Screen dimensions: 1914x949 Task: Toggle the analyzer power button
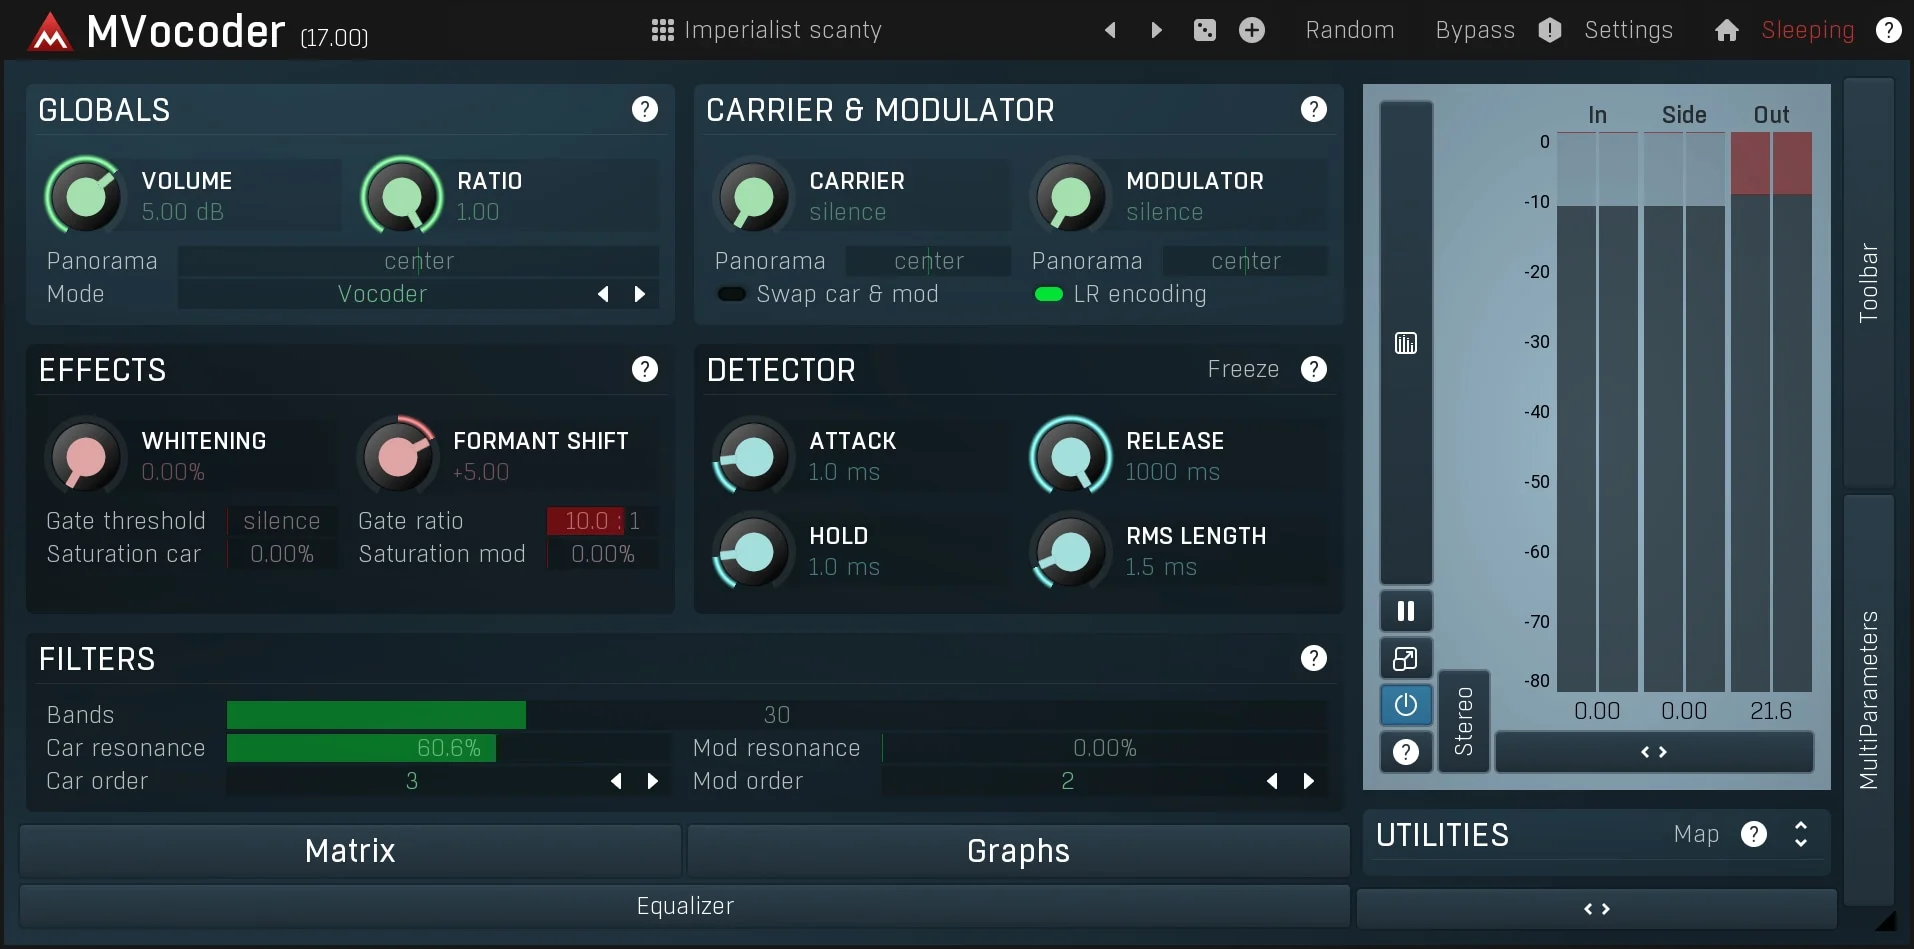[1405, 705]
